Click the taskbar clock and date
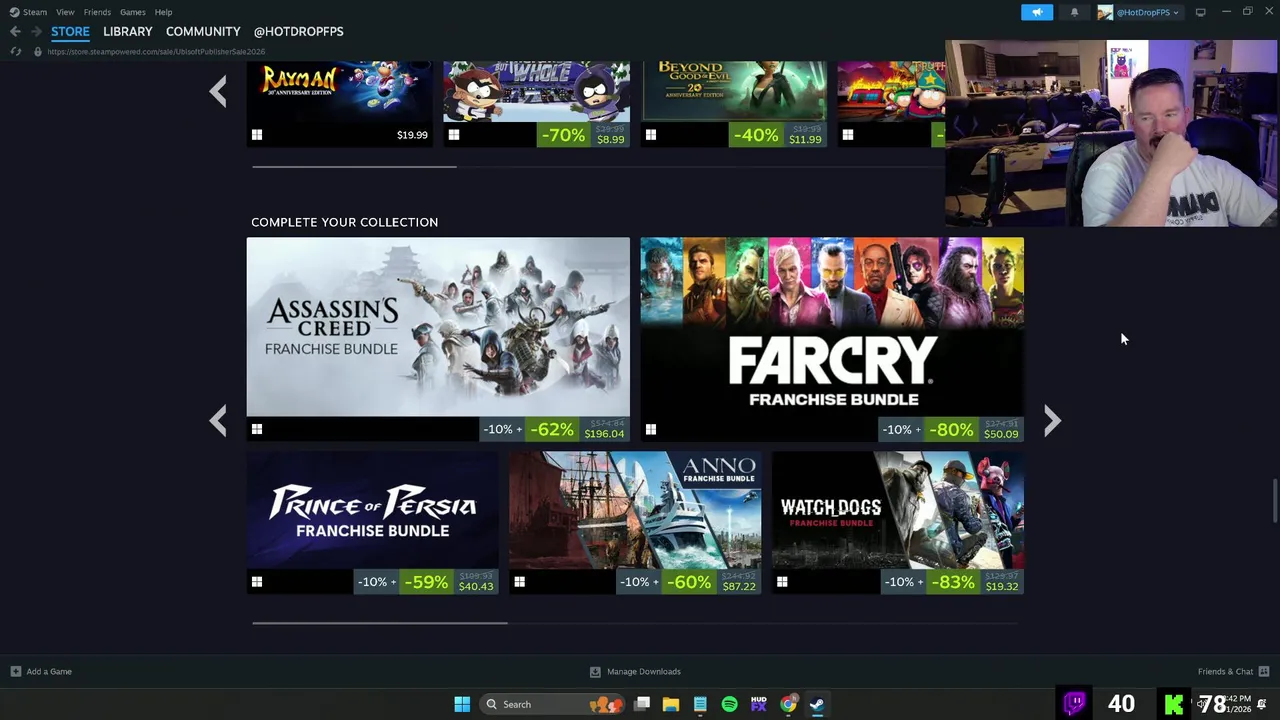1280x720 pixels. [x=1236, y=704]
